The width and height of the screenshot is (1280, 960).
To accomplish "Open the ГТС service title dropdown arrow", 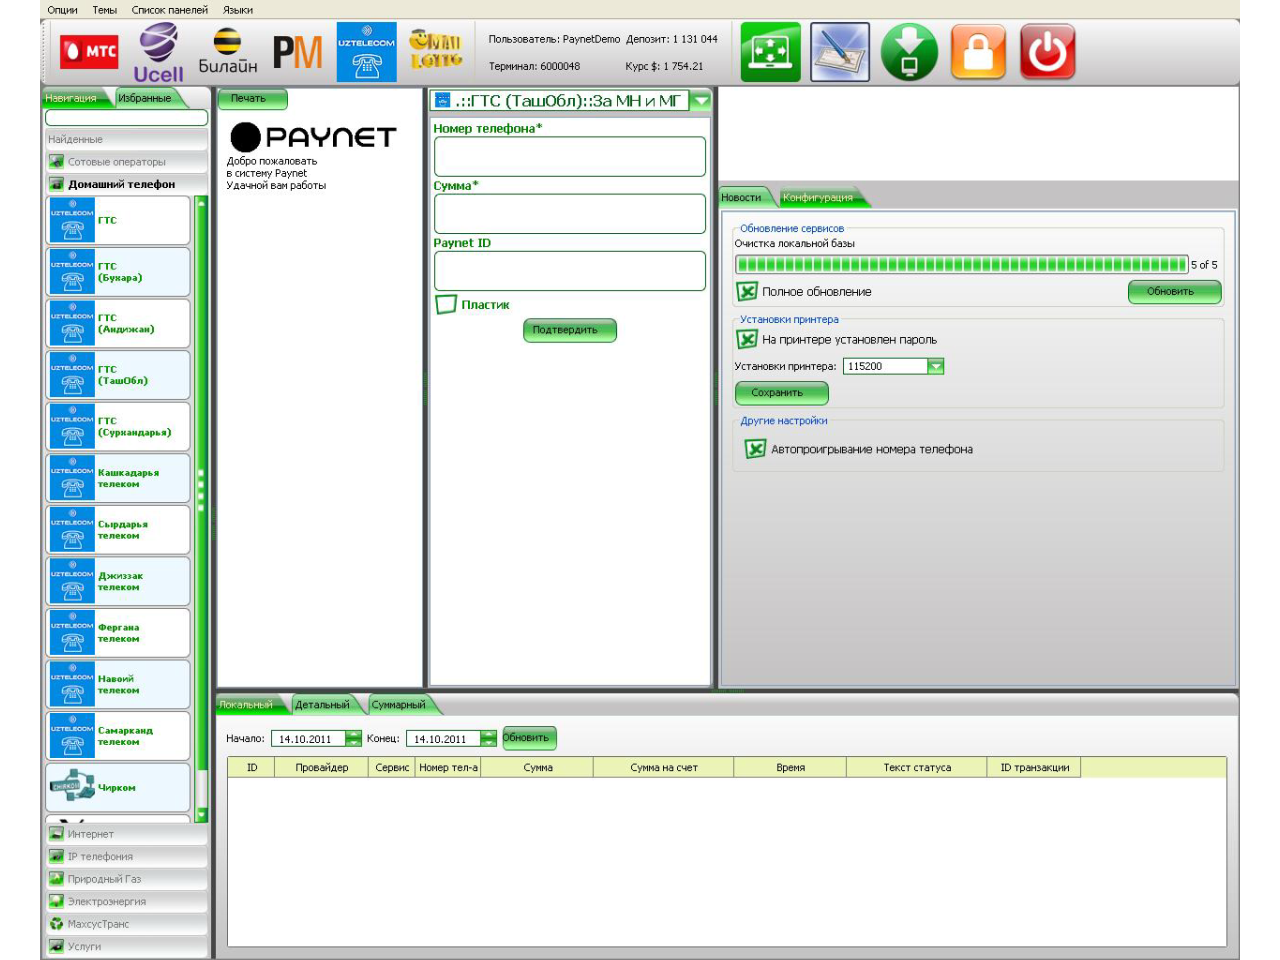I will click(x=701, y=100).
